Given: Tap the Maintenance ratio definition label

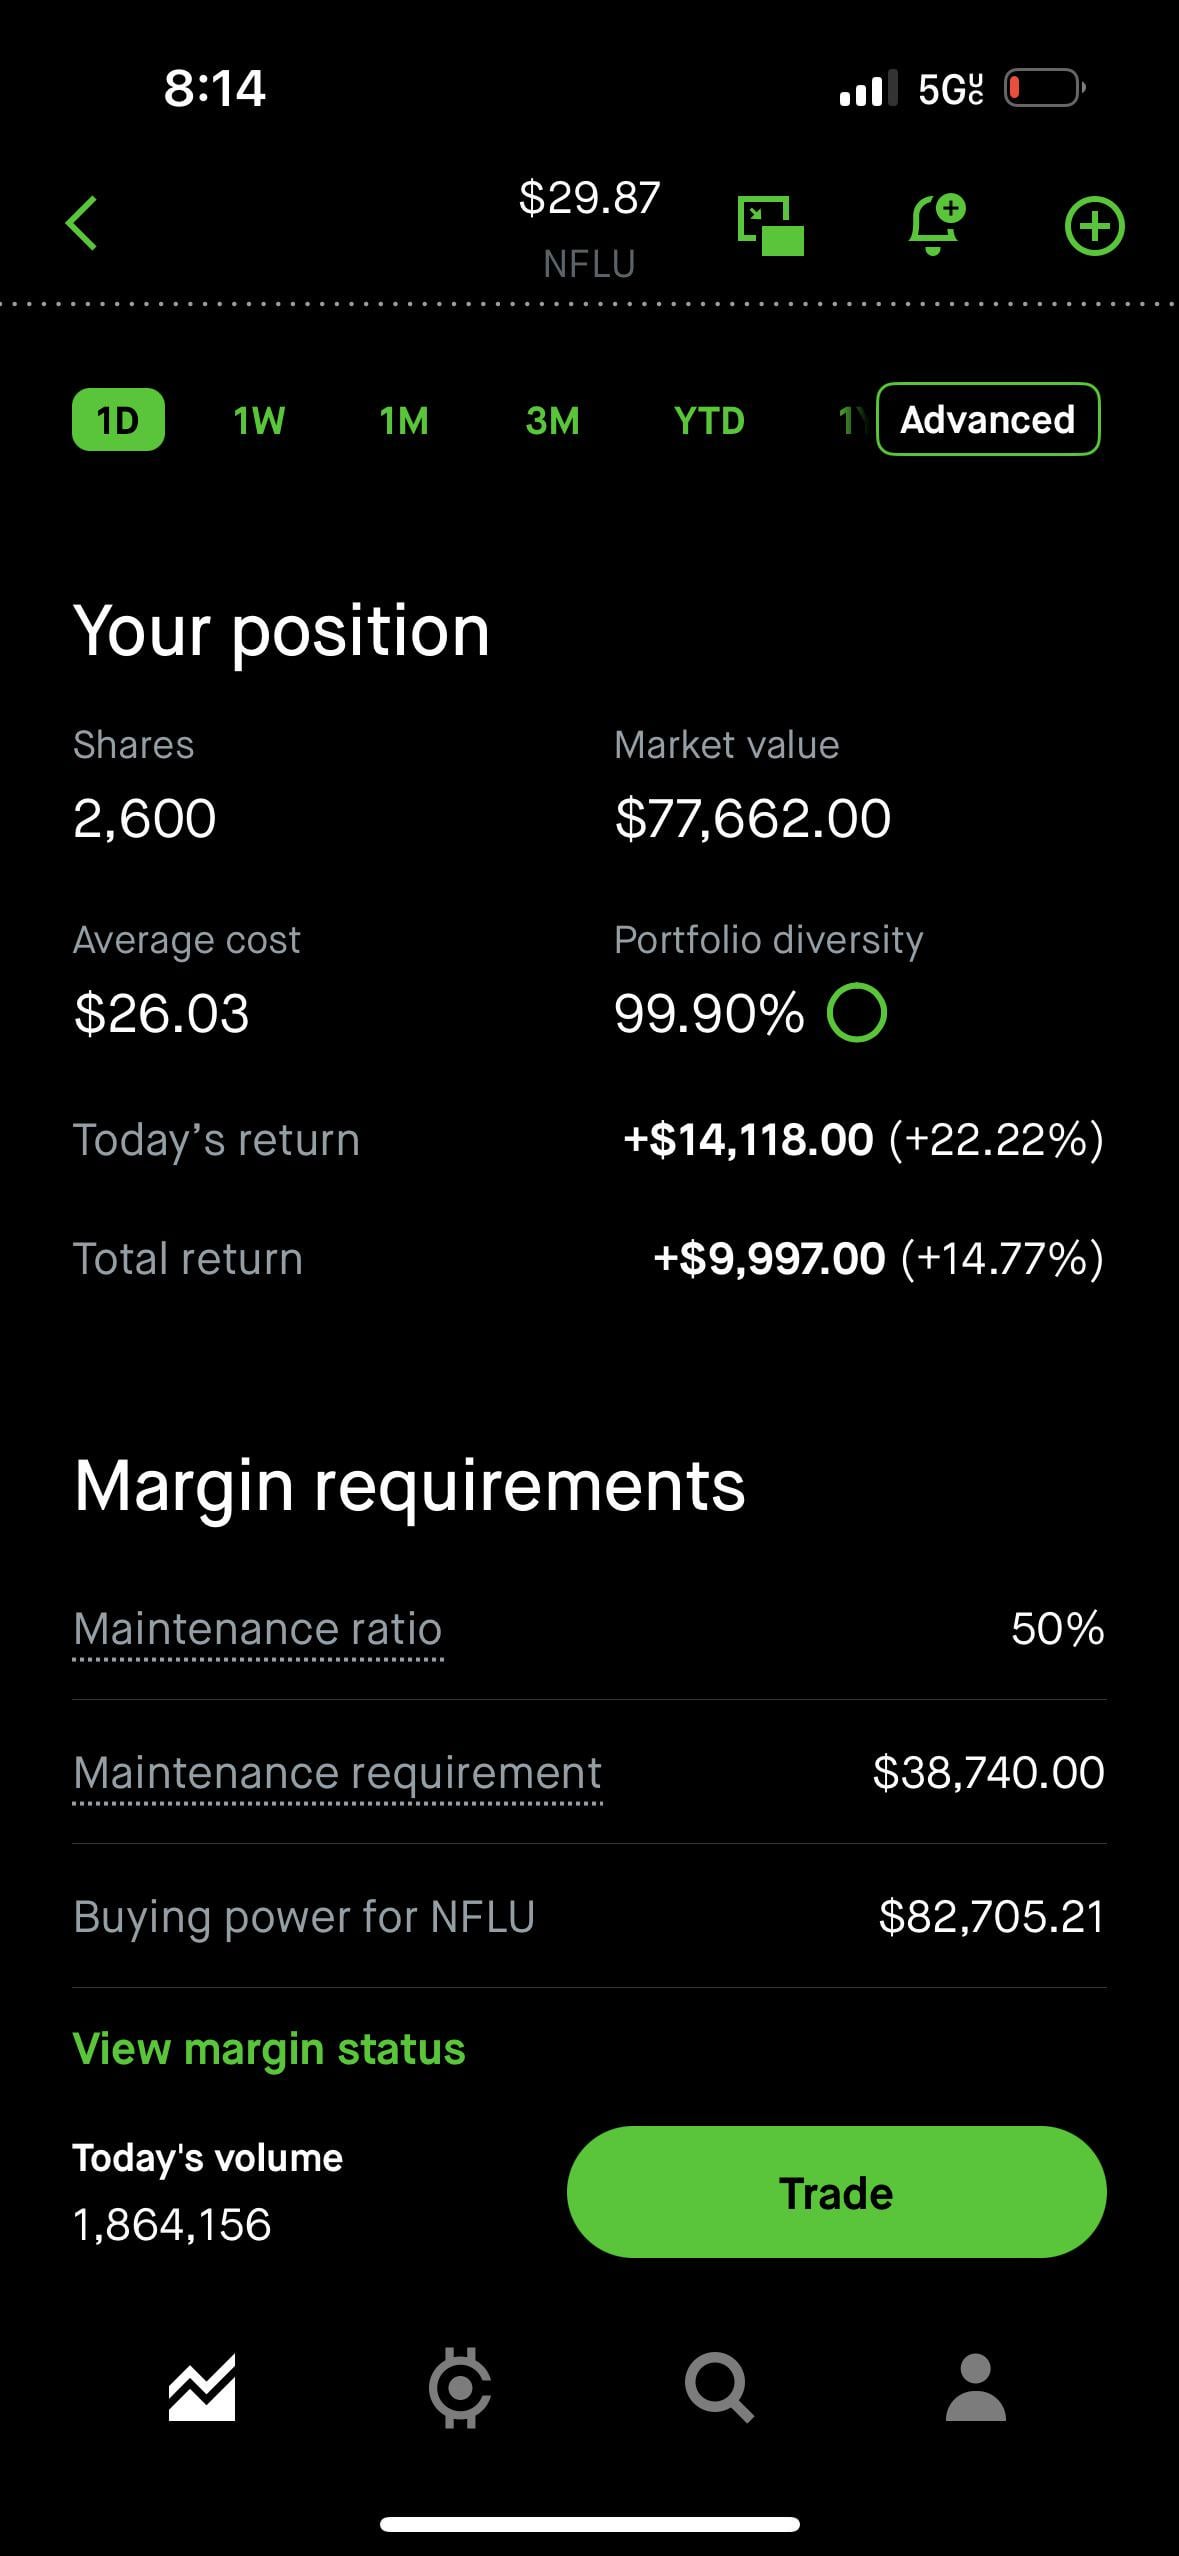Looking at the screenshot, I should click(x=258, y=1629).
